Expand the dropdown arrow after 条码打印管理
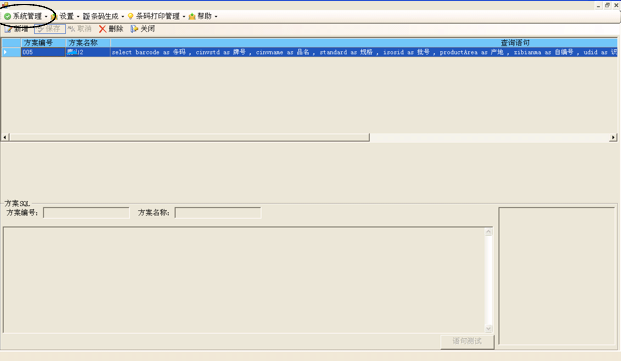This screenshot has height=362, width=621. pyautogui.click(x=184, y=17)
